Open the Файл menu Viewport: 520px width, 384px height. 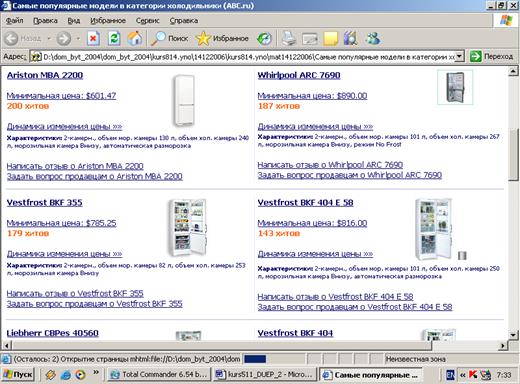(15, 21)
